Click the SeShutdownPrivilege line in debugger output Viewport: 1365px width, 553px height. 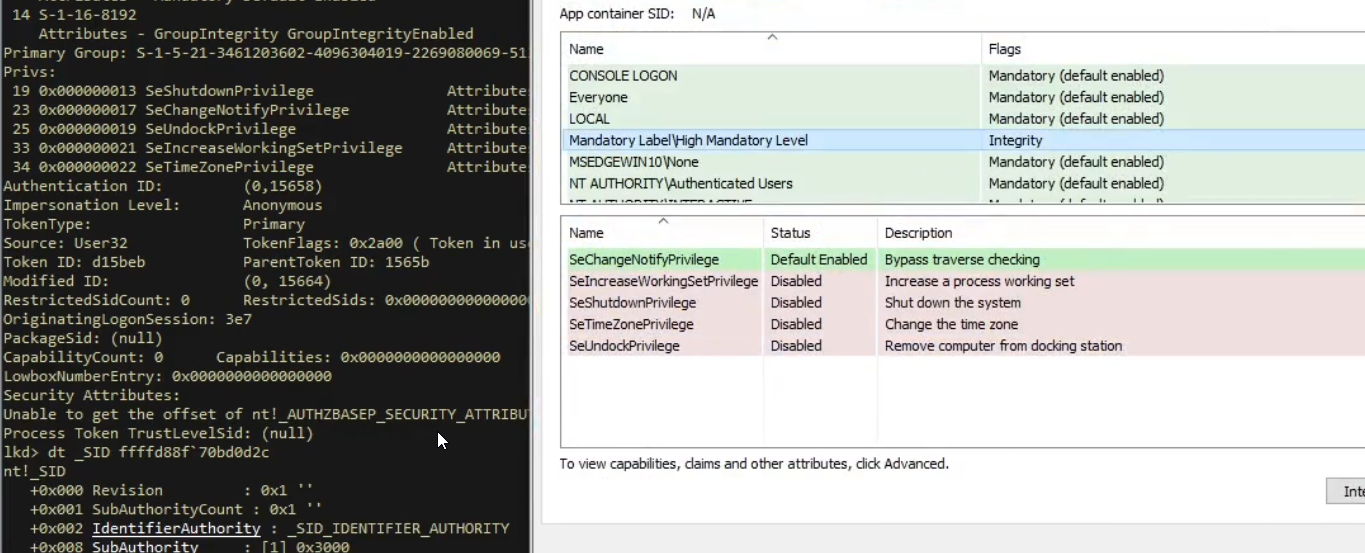[x=266, y=91]
